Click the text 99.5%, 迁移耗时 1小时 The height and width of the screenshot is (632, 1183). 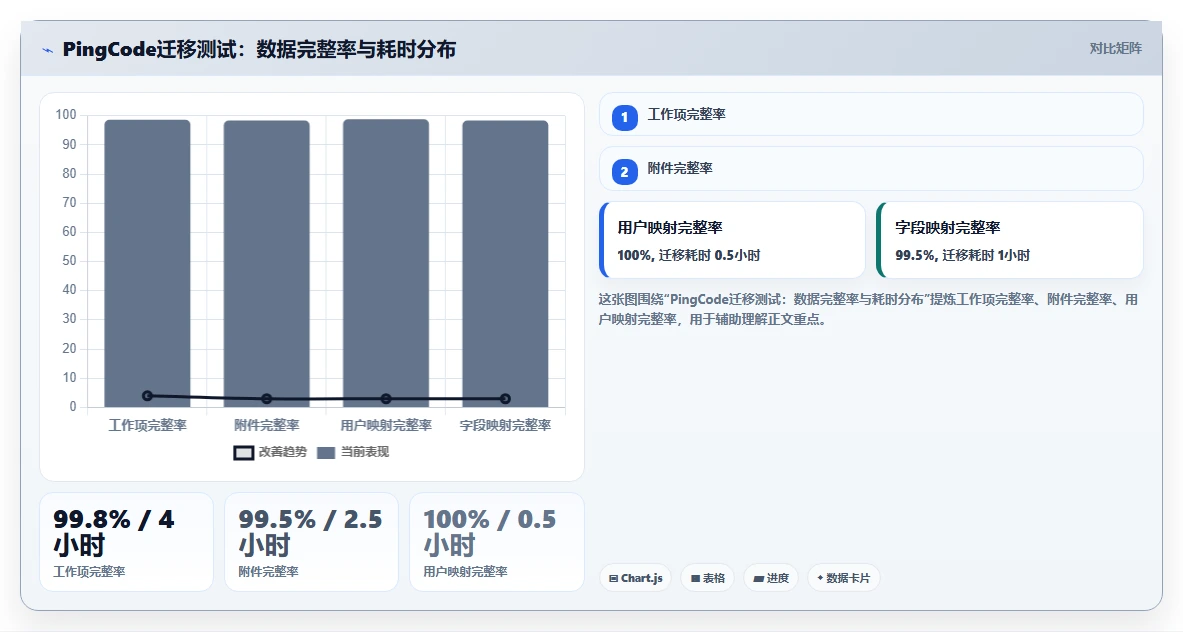(962, 255)
